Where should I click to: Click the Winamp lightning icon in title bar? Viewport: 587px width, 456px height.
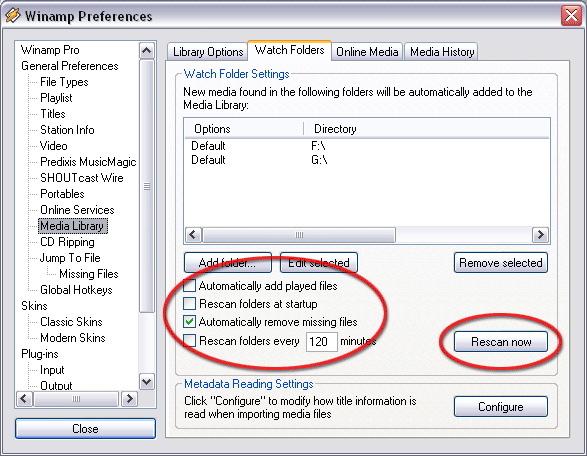pyautogui.click(x=13, y=16)
